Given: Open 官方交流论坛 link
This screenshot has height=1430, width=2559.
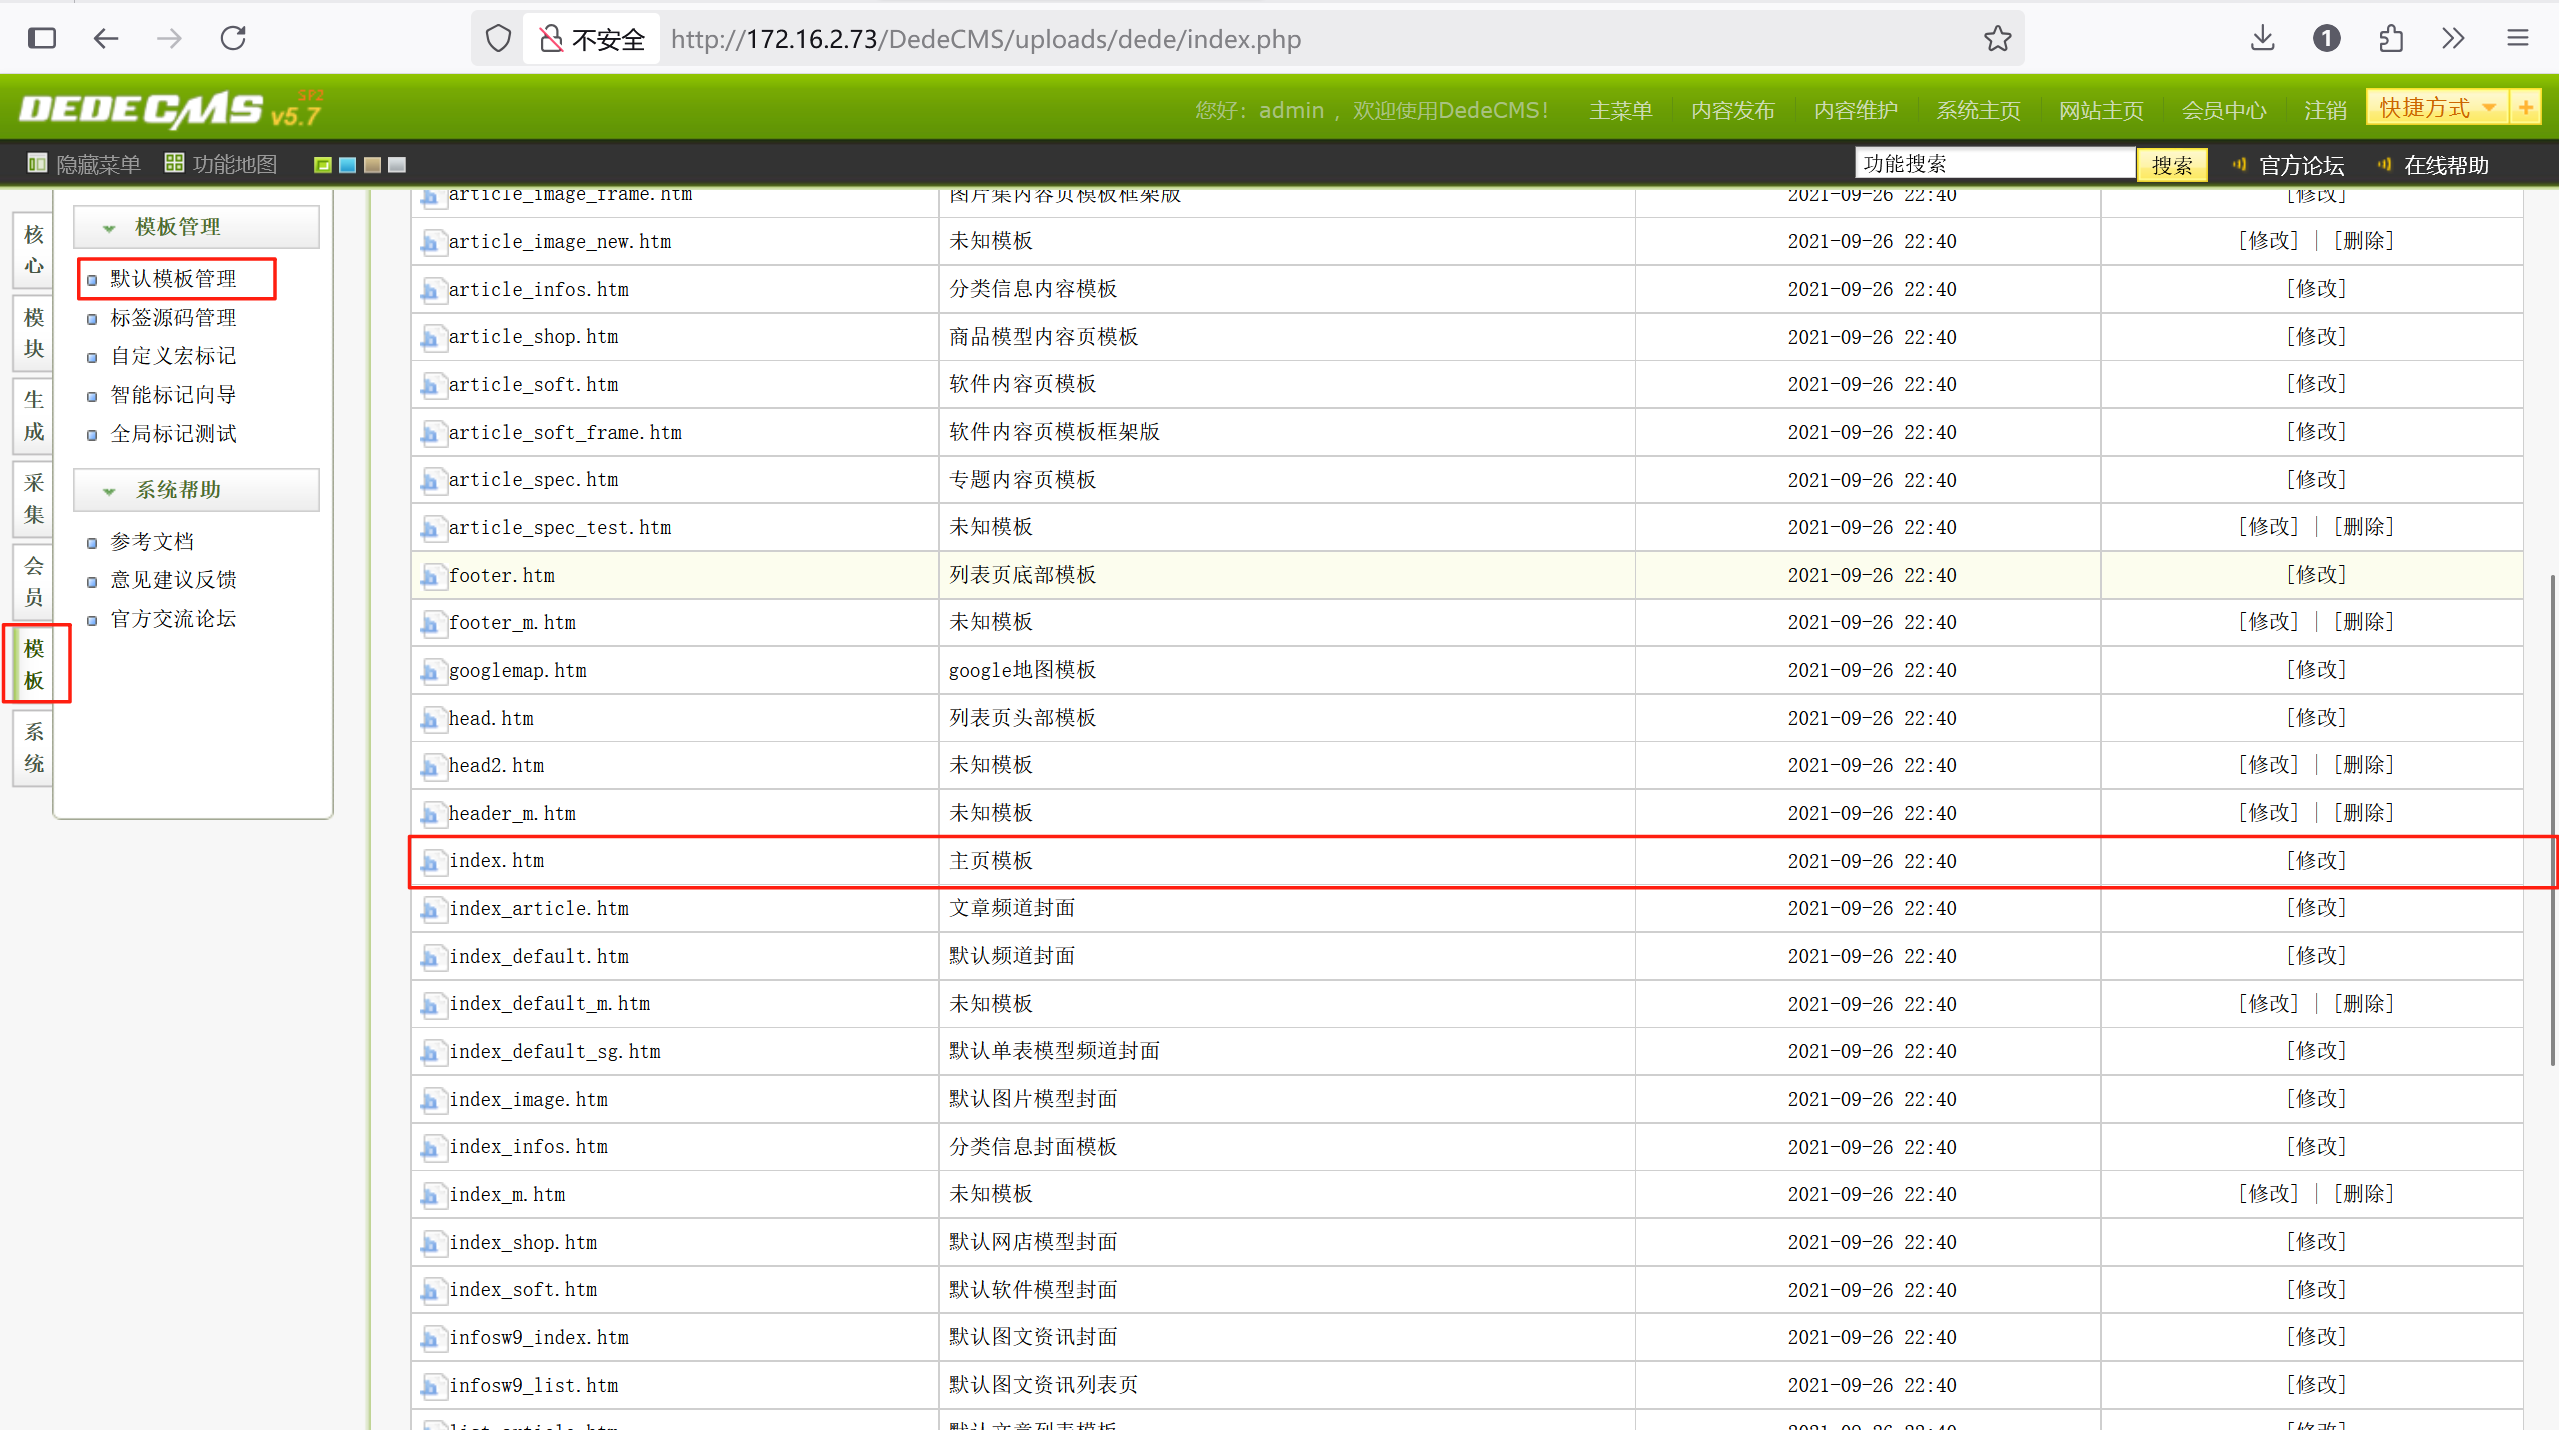Looking at the screenshot, I should tap(173, 619).
